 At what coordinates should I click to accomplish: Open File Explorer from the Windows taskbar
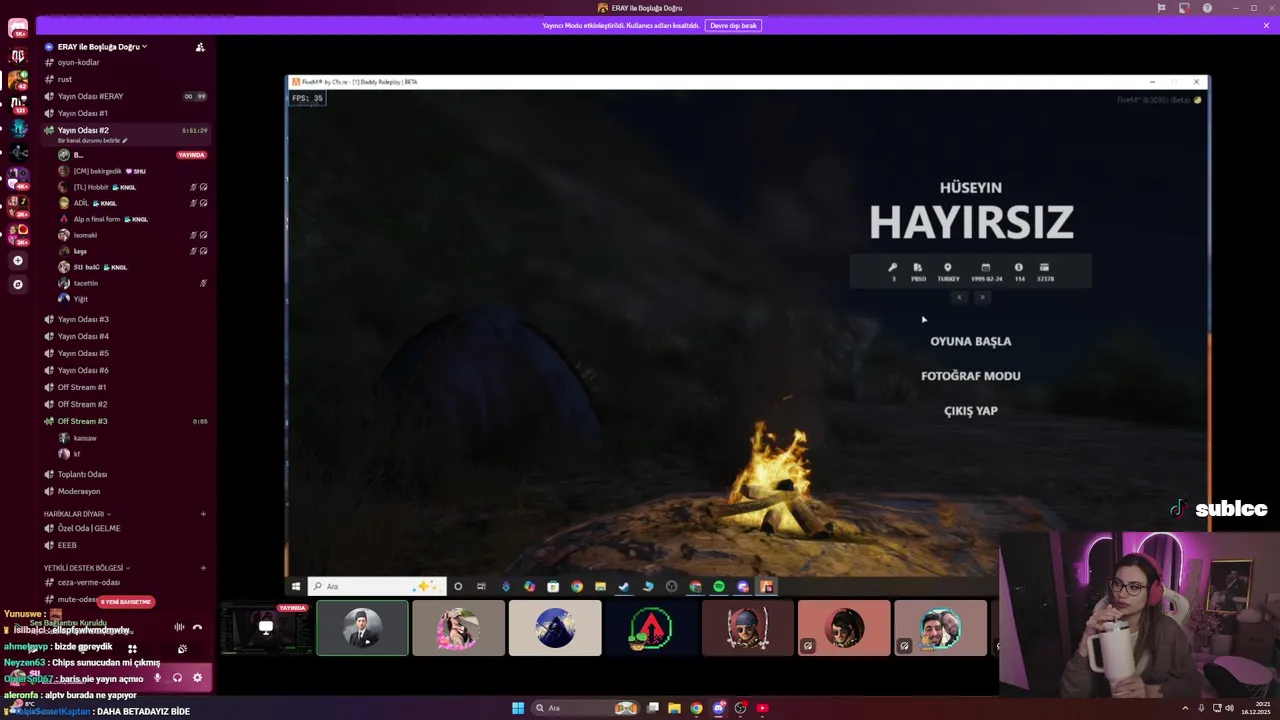(674, 708)
